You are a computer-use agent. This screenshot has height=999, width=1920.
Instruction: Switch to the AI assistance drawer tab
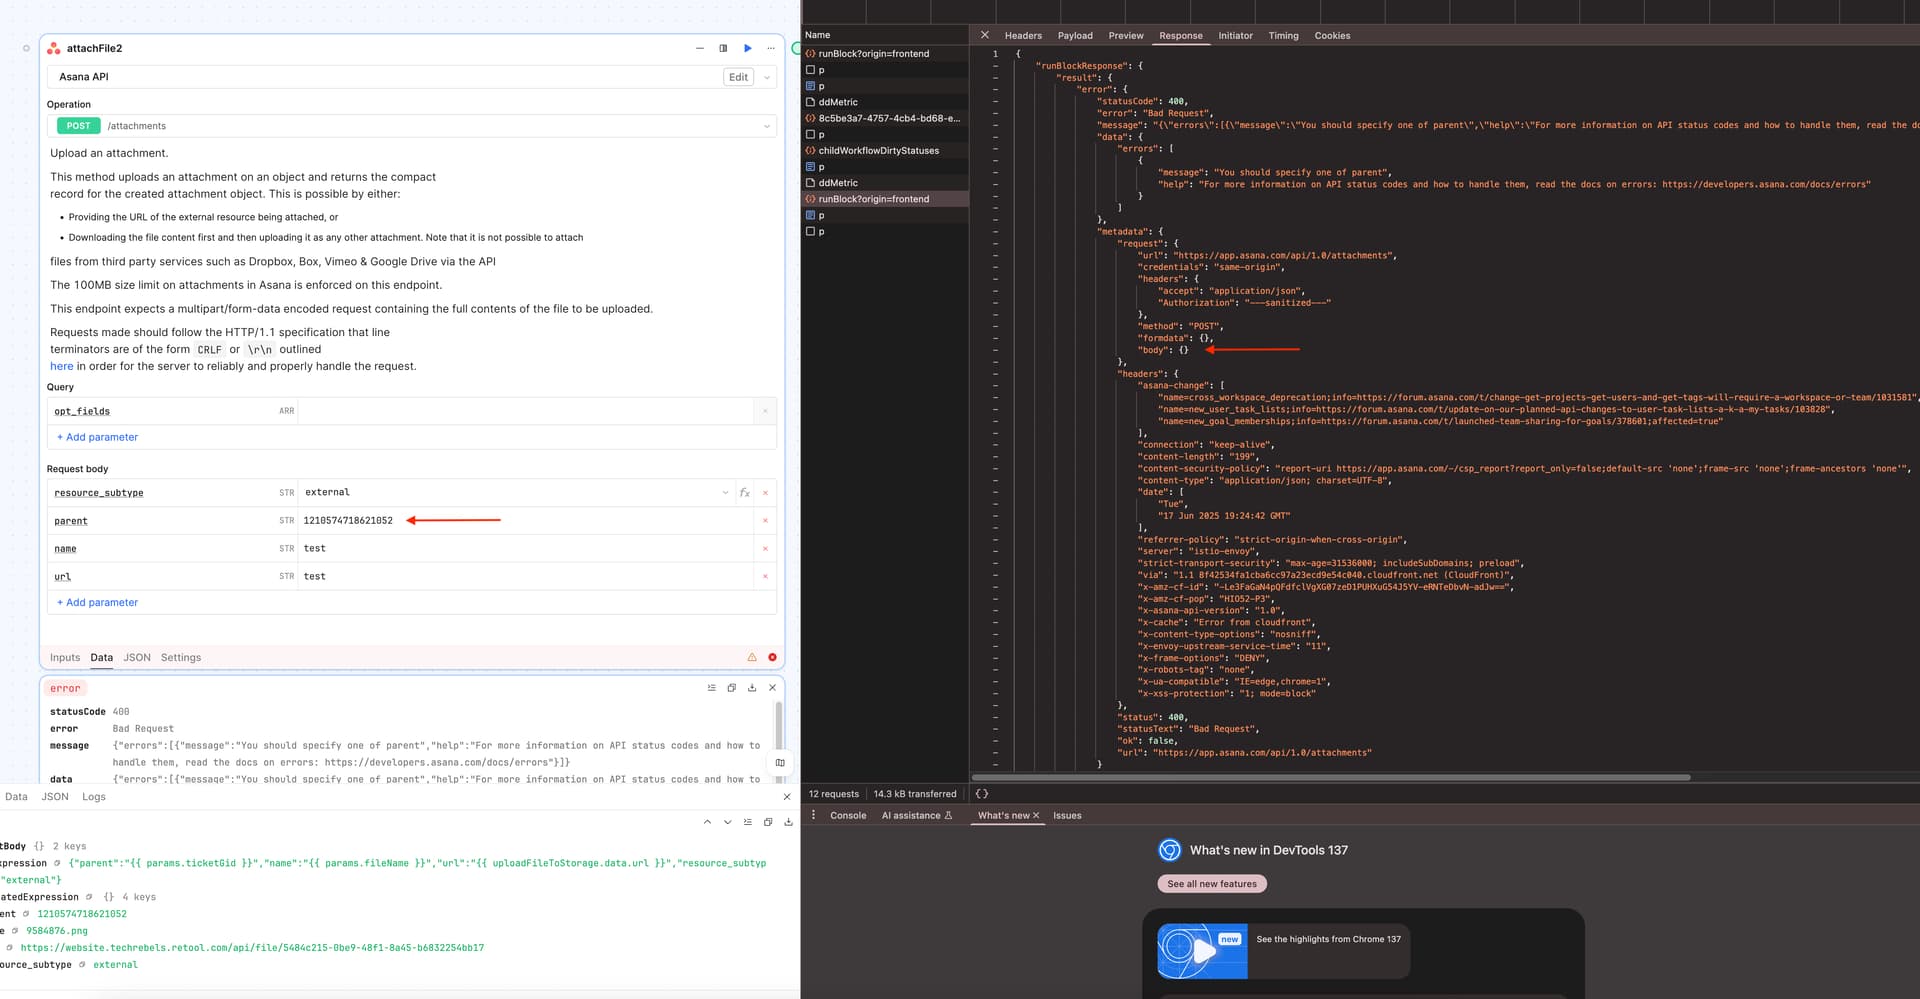click(x=917, y=816)
